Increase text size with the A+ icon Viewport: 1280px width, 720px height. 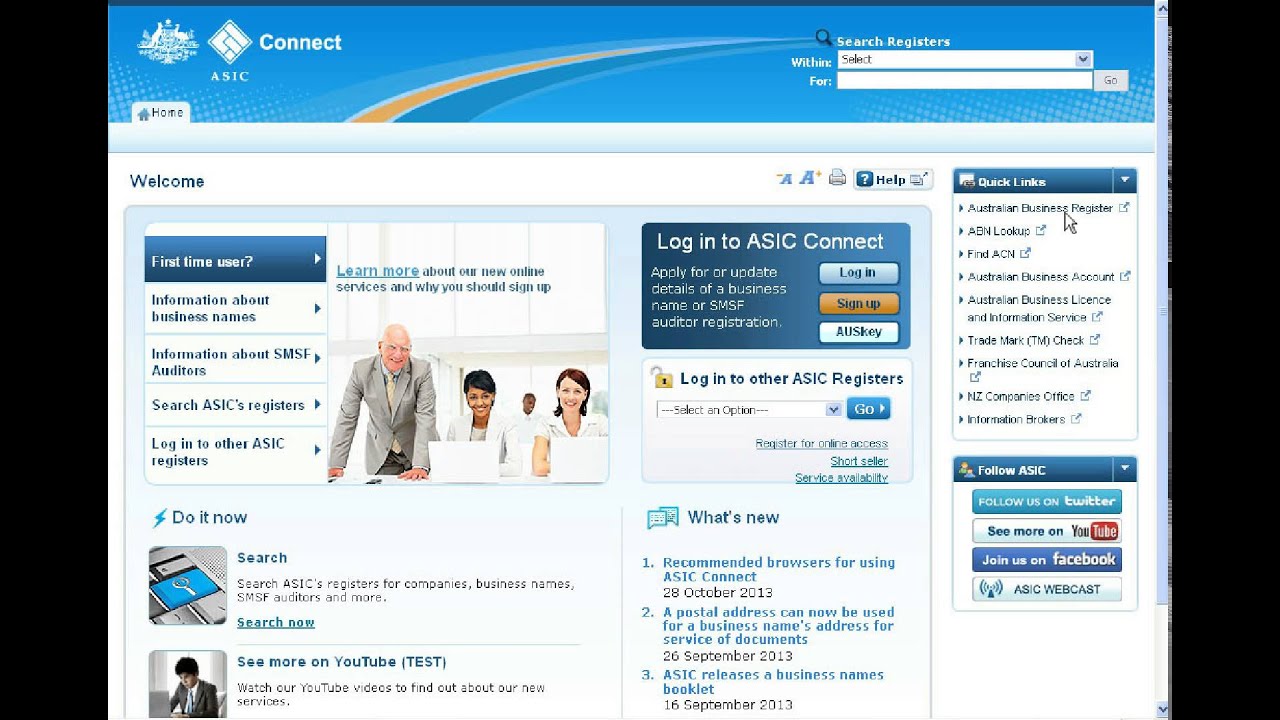coord(810,178)
